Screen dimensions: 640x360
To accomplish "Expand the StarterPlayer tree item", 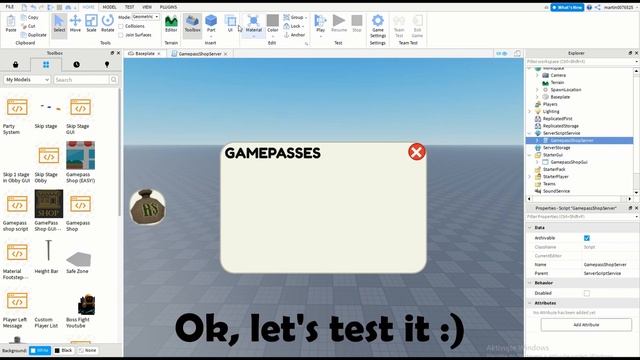I will coord(530,177).
